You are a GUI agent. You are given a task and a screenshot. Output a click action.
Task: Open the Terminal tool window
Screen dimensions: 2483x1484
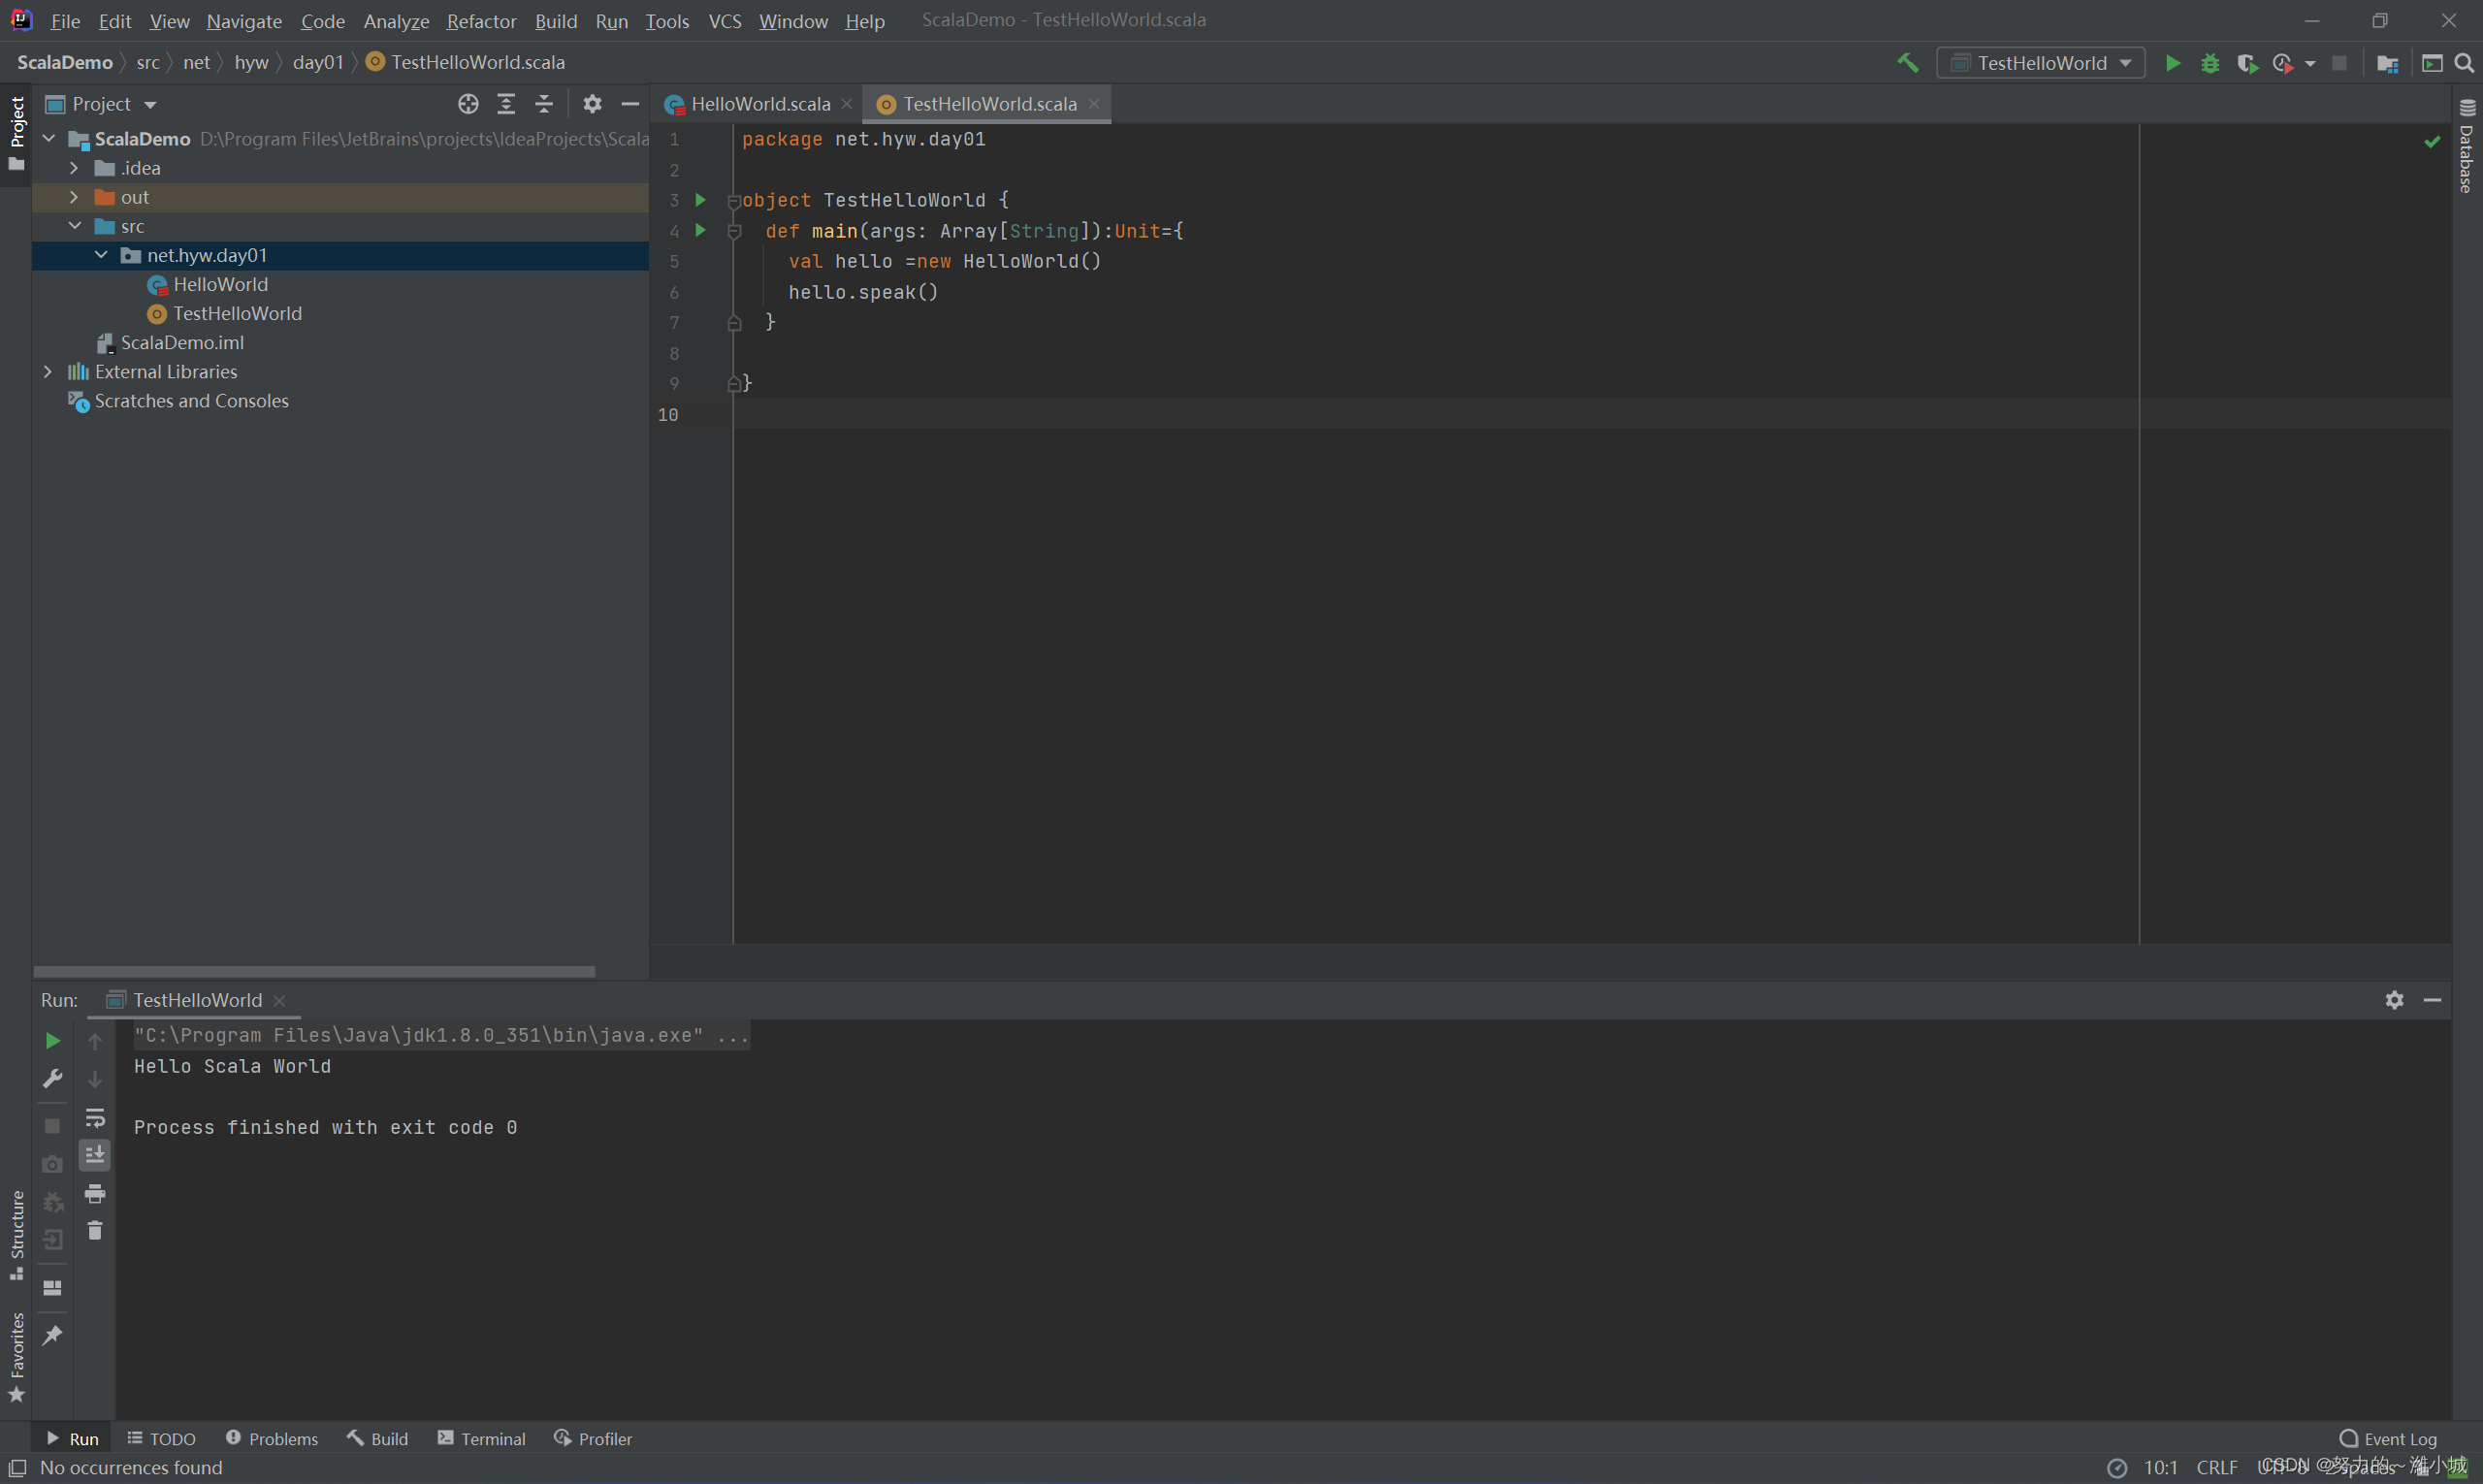[x=482, y=1438]
